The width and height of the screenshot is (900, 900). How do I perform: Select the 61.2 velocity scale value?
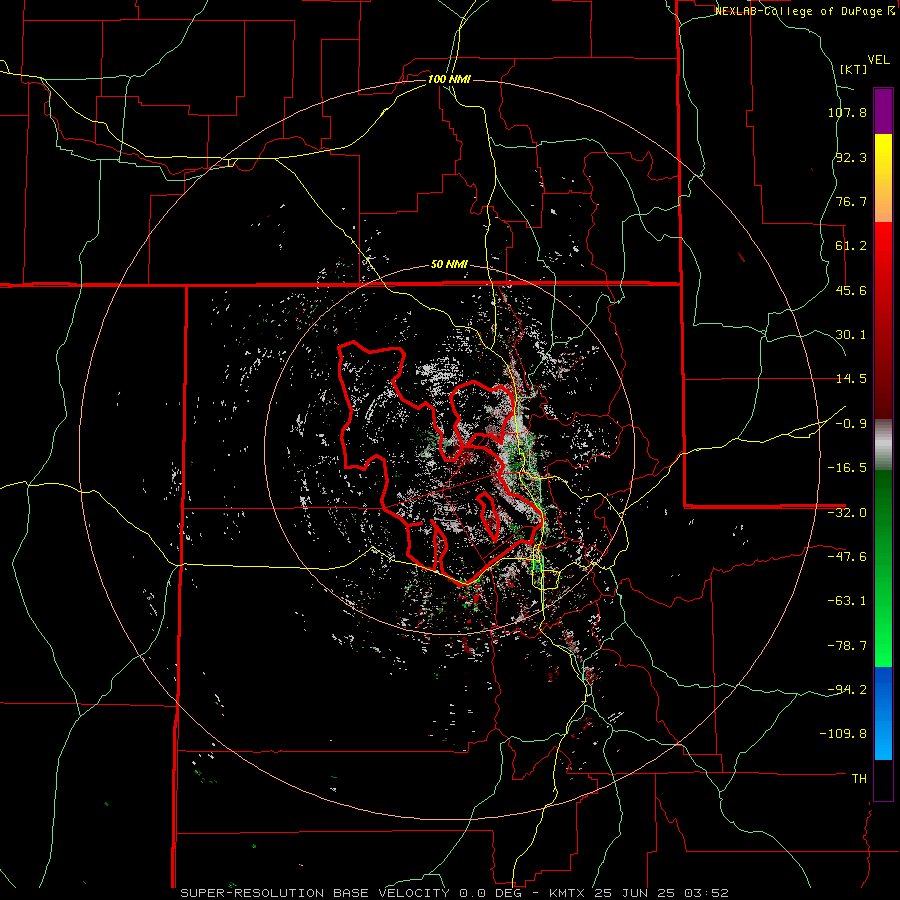(x=851, y=246)
